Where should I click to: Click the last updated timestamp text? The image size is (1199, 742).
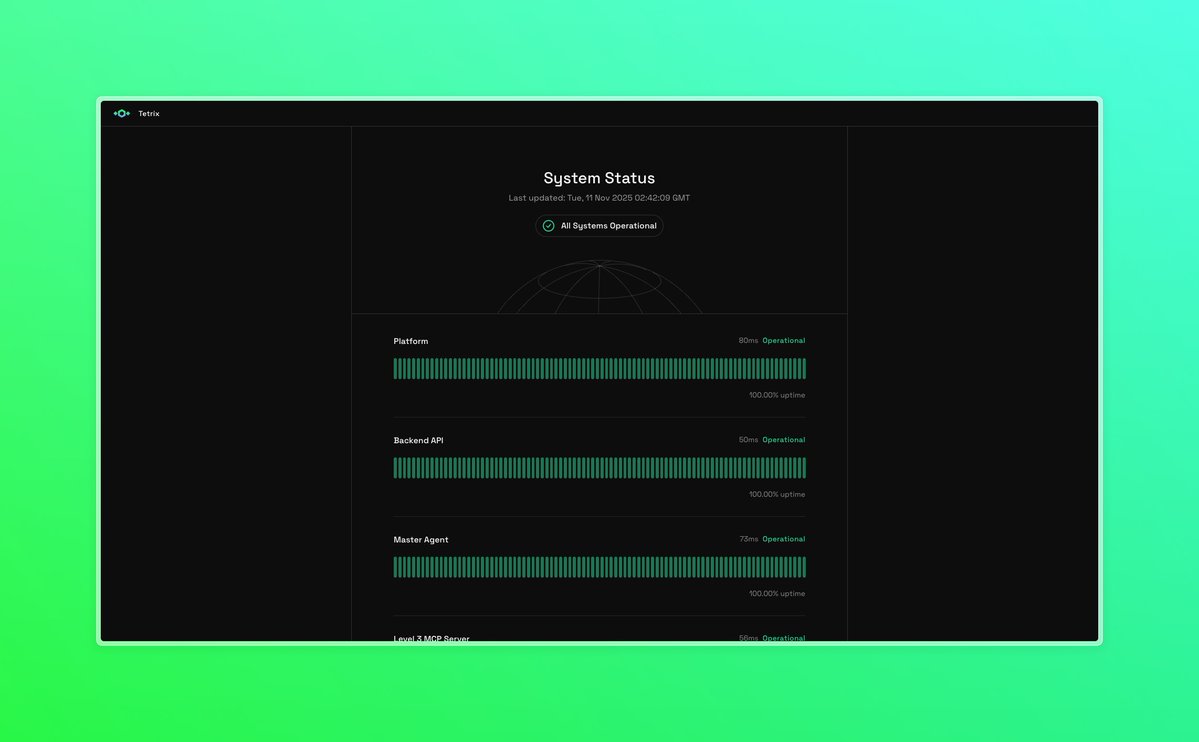(x=599, y=197)
